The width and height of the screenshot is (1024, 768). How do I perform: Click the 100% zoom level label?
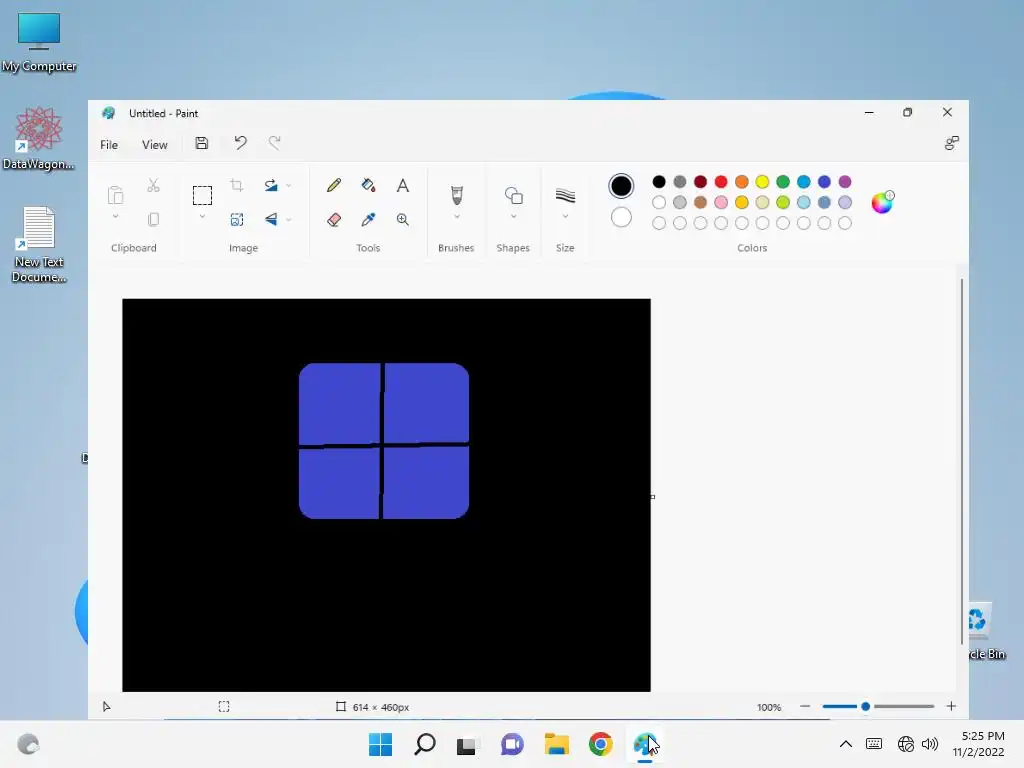(x=769, y=707)
